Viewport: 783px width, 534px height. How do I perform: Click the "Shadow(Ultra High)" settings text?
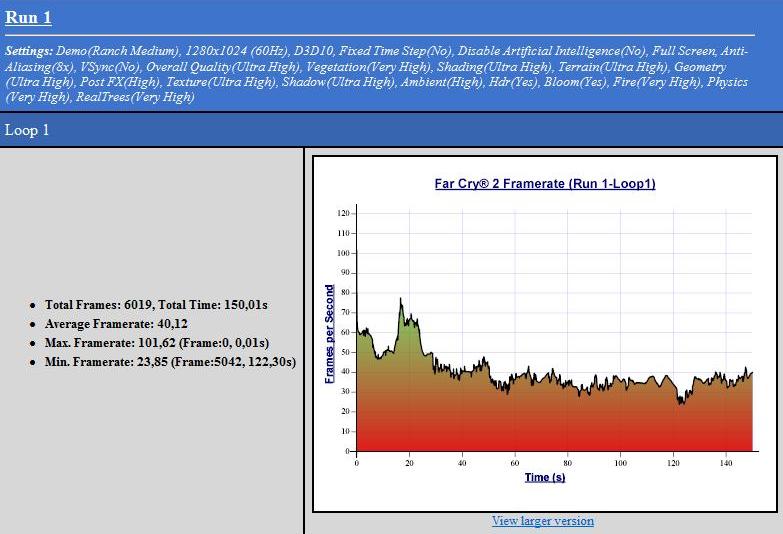click(338, 82)
